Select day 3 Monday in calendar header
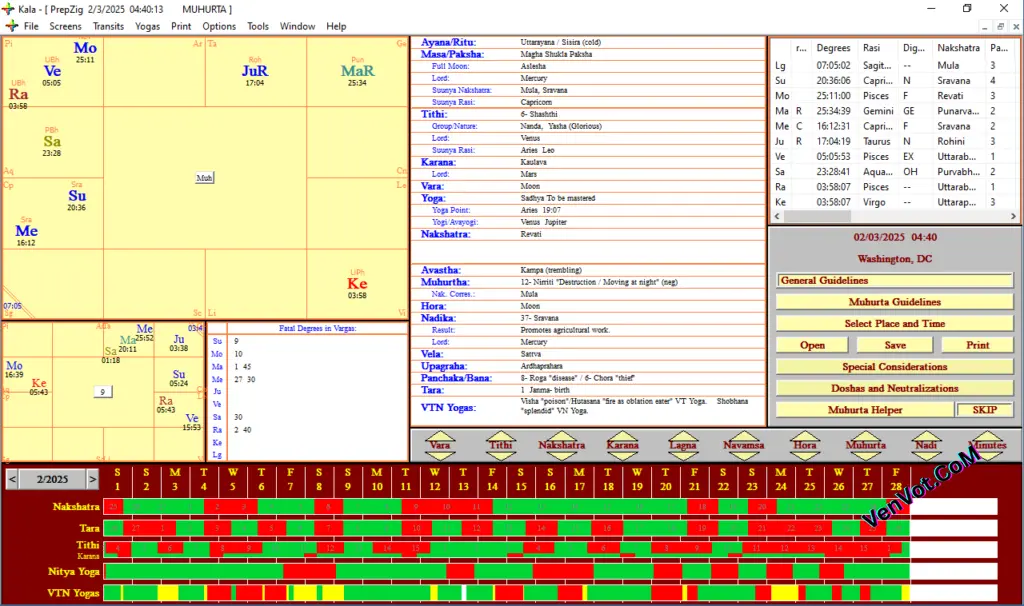 point(174,479)
